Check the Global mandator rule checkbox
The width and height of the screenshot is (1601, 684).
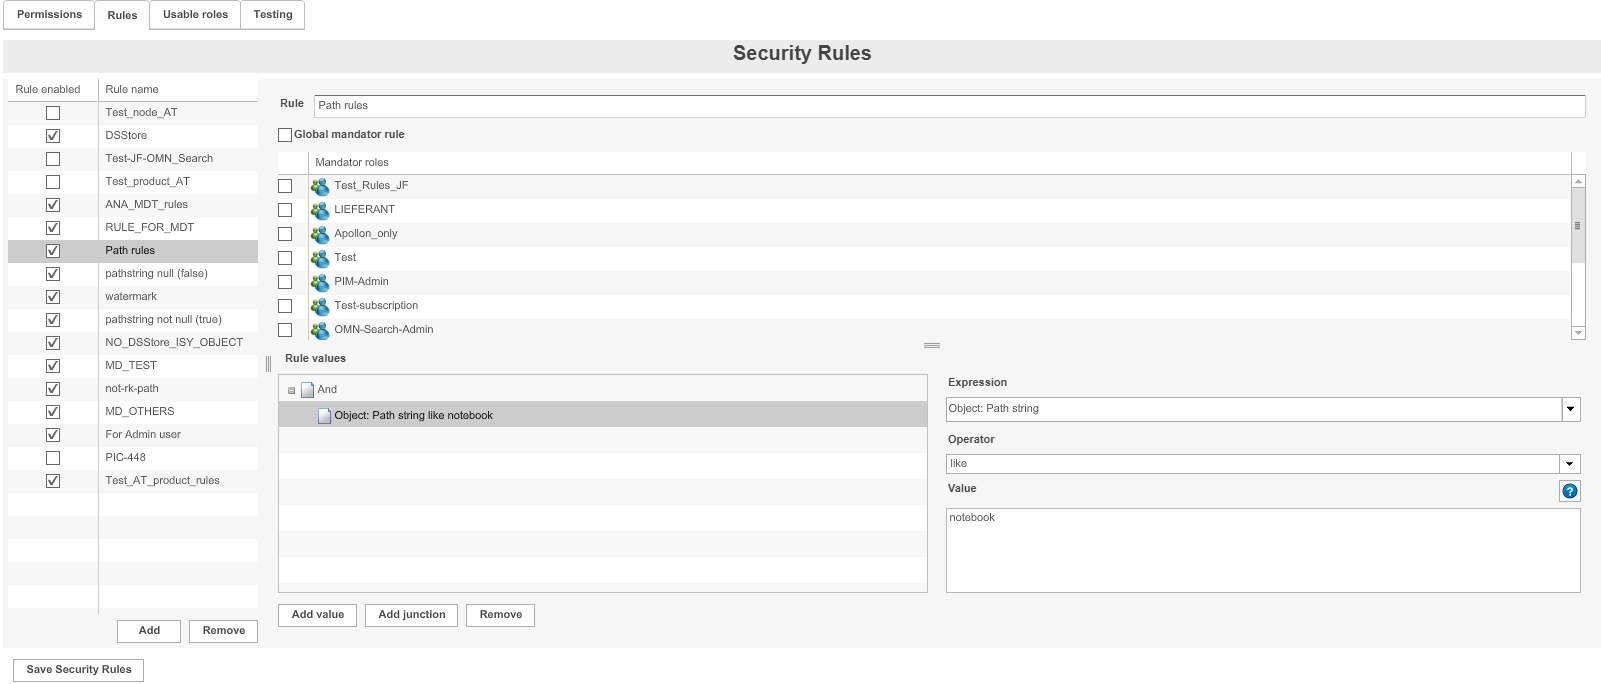285,135
